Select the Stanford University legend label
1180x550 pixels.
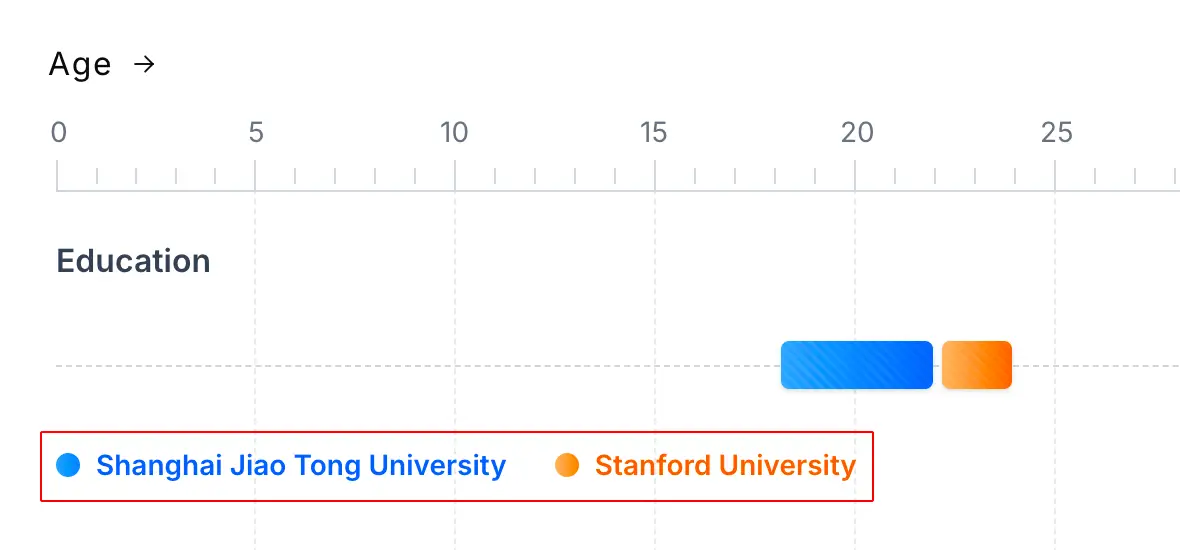(725, 465)
